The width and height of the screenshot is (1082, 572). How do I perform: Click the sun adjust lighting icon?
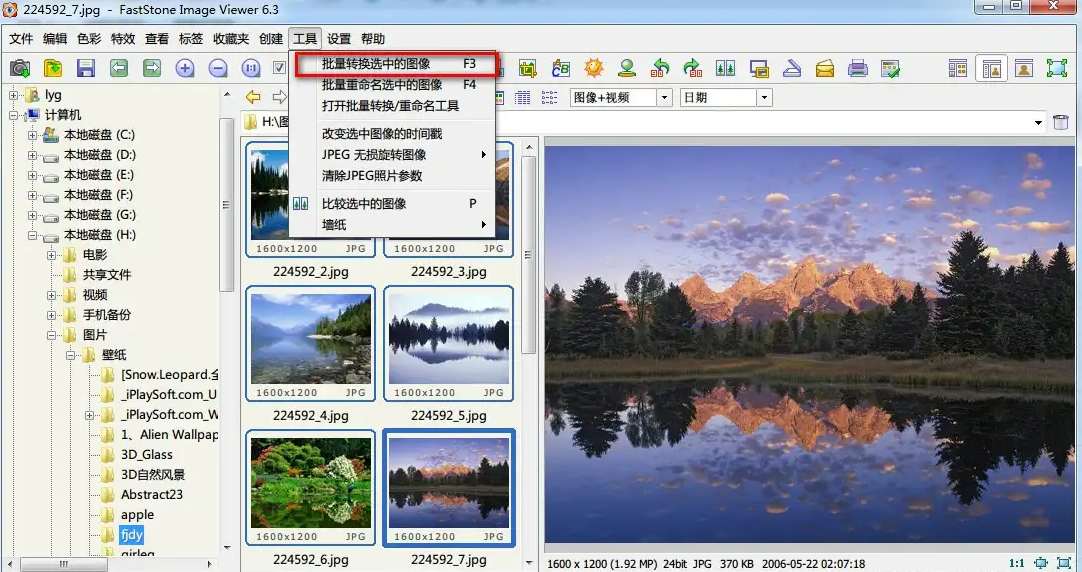tap(593, 68)
